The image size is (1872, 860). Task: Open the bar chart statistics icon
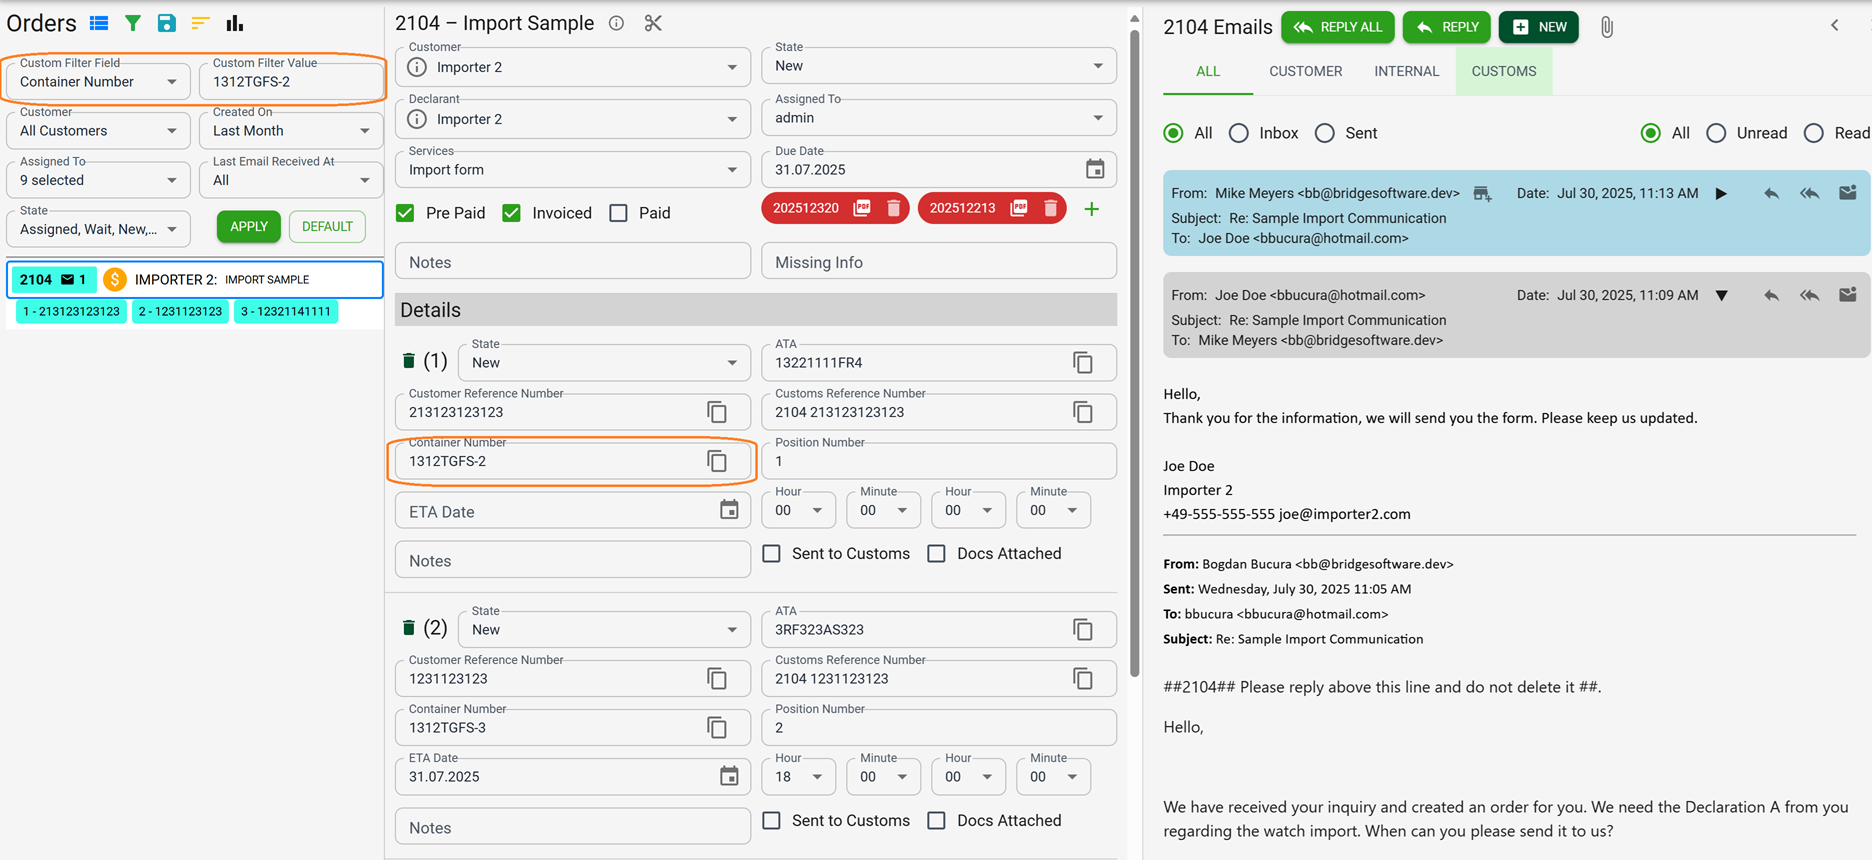click(235, 23)
